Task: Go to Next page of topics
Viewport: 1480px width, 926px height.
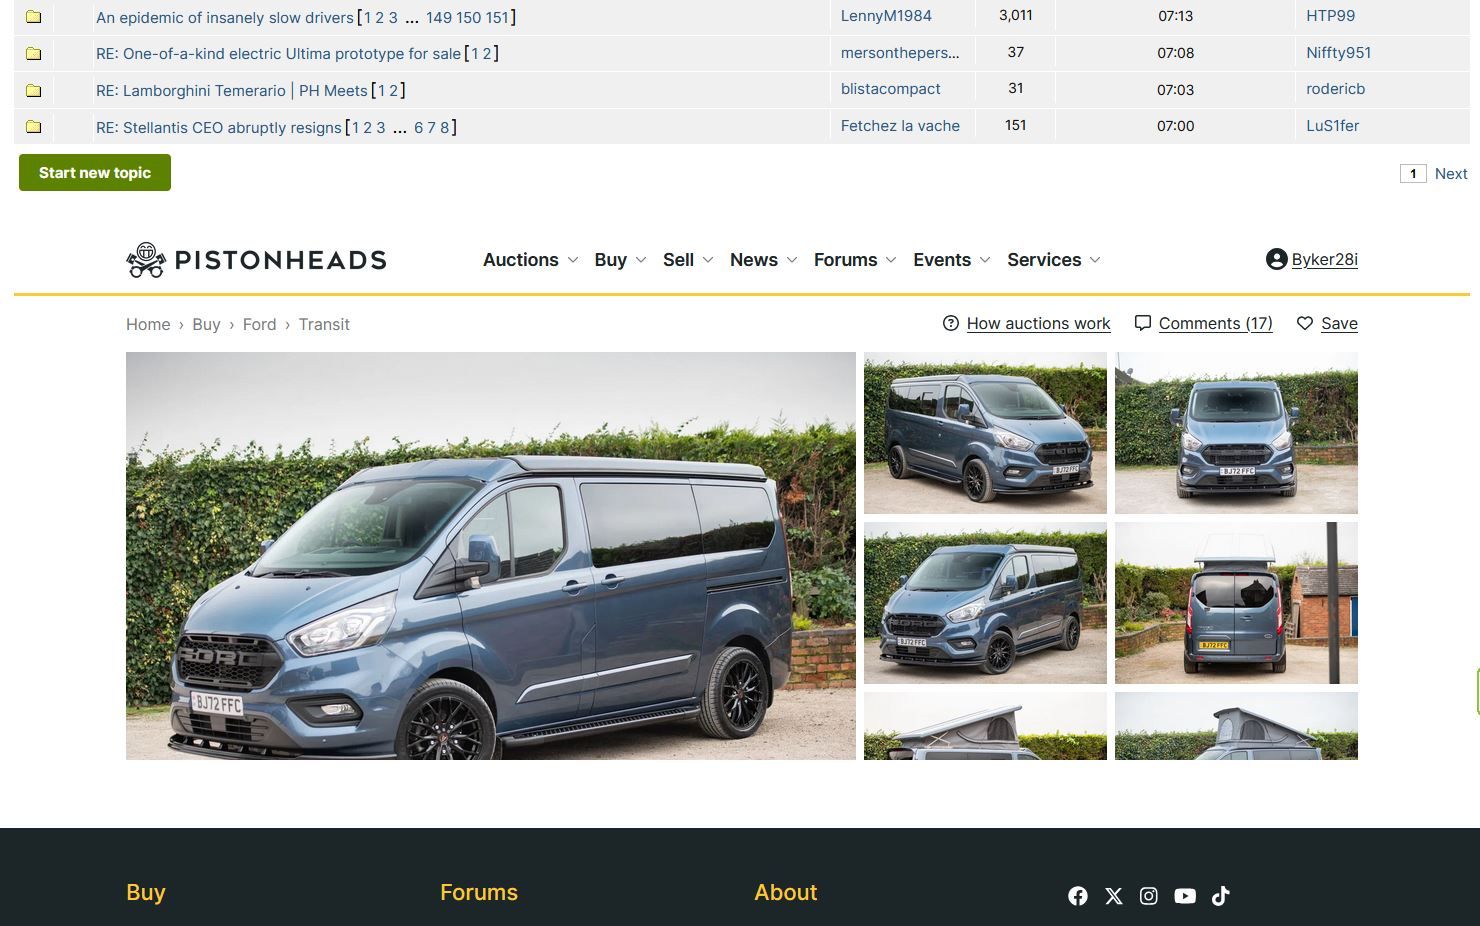Action: pos(1450,174)
